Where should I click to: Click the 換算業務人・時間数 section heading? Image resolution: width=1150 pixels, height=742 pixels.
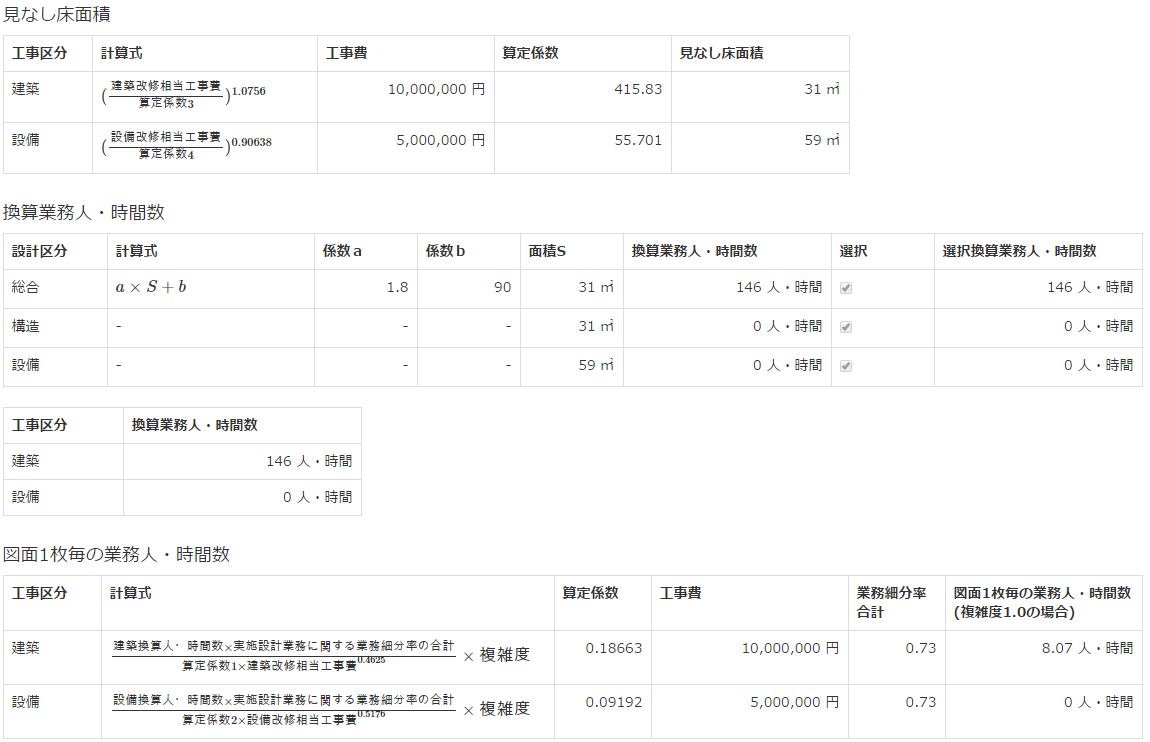[84, 213]
